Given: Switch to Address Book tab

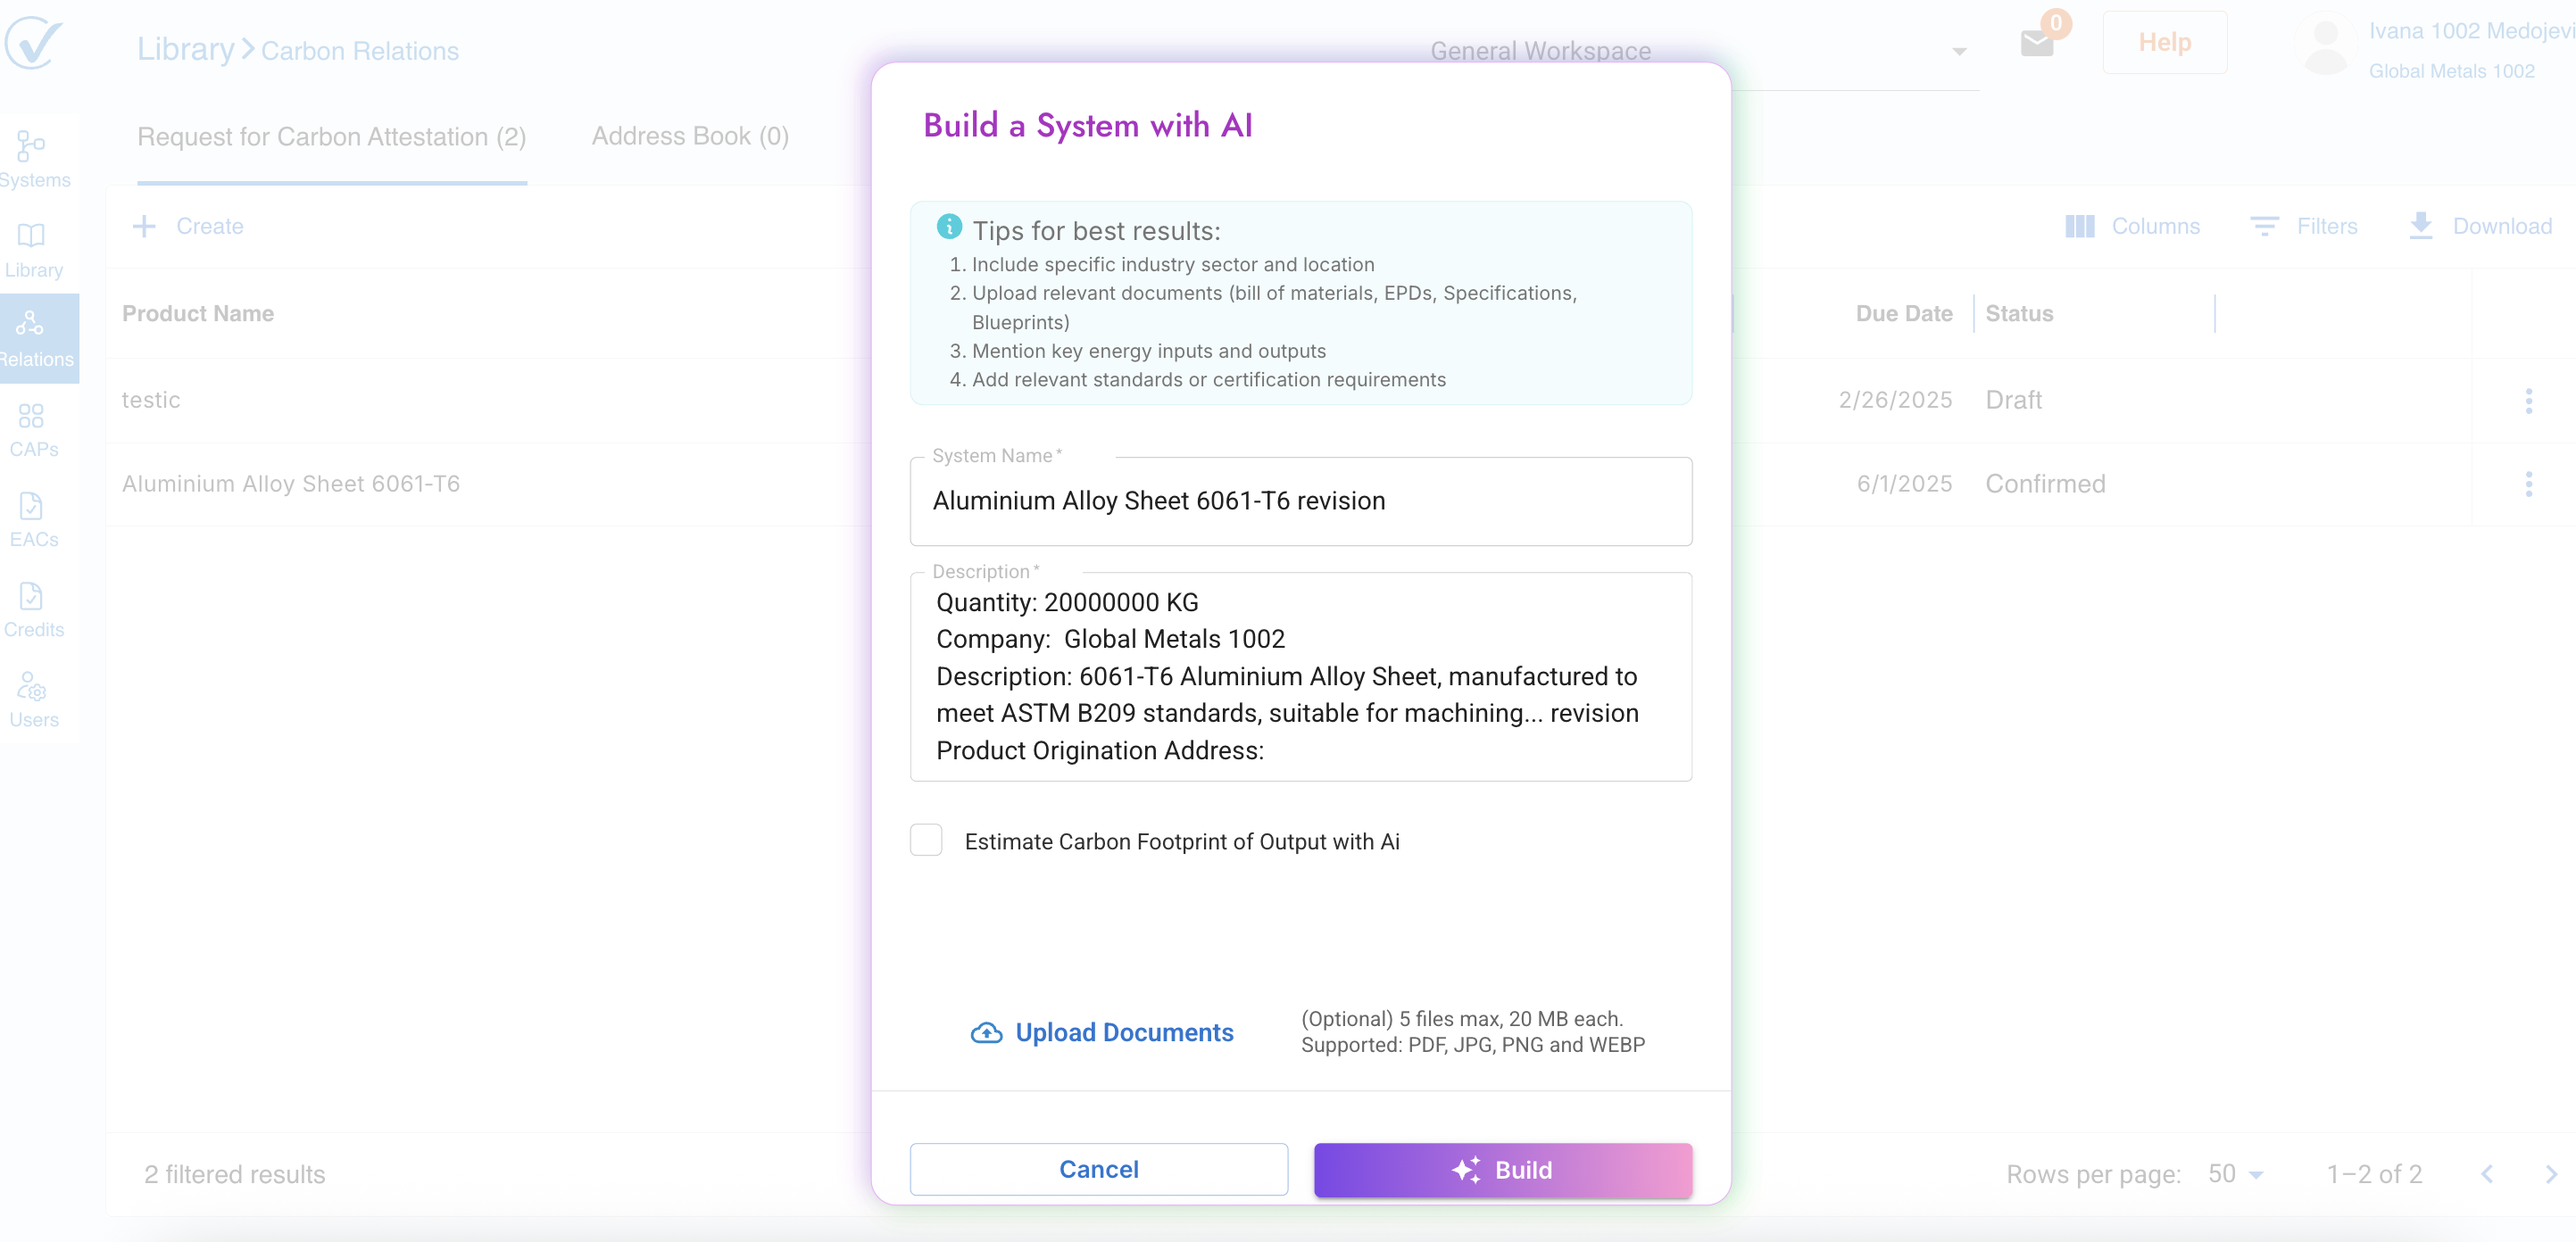Looking at the screenshot, I should pyautogui.click(x=690, y=136).
